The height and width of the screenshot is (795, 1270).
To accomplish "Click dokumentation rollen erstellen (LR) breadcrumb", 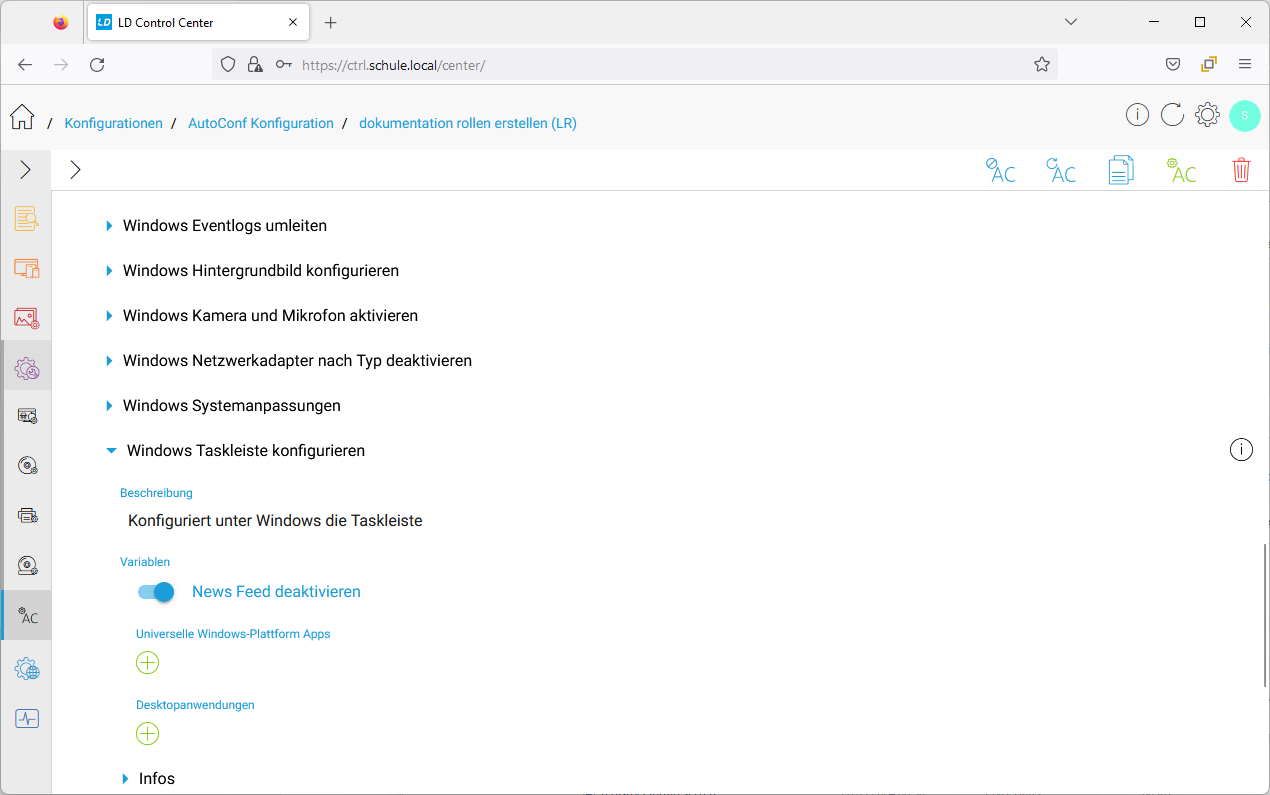I will point(468,123).
